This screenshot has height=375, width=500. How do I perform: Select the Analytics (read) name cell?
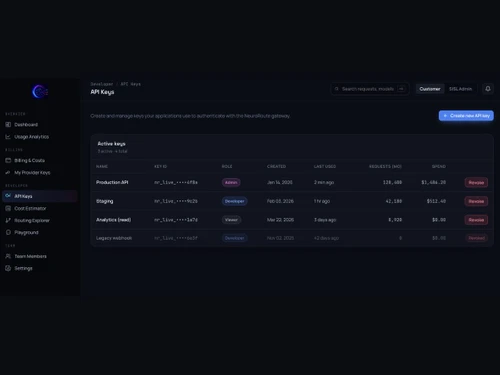113,220
